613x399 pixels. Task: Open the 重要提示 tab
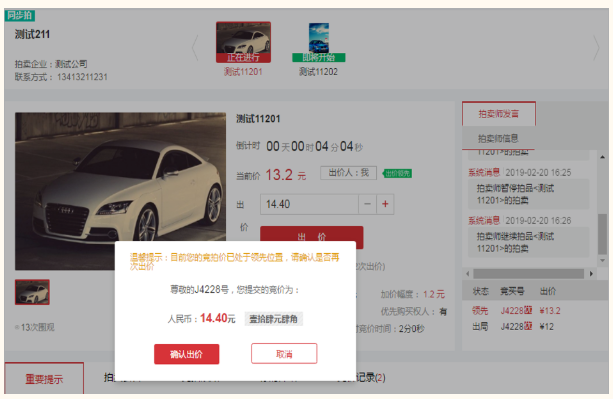coord(44,379)
